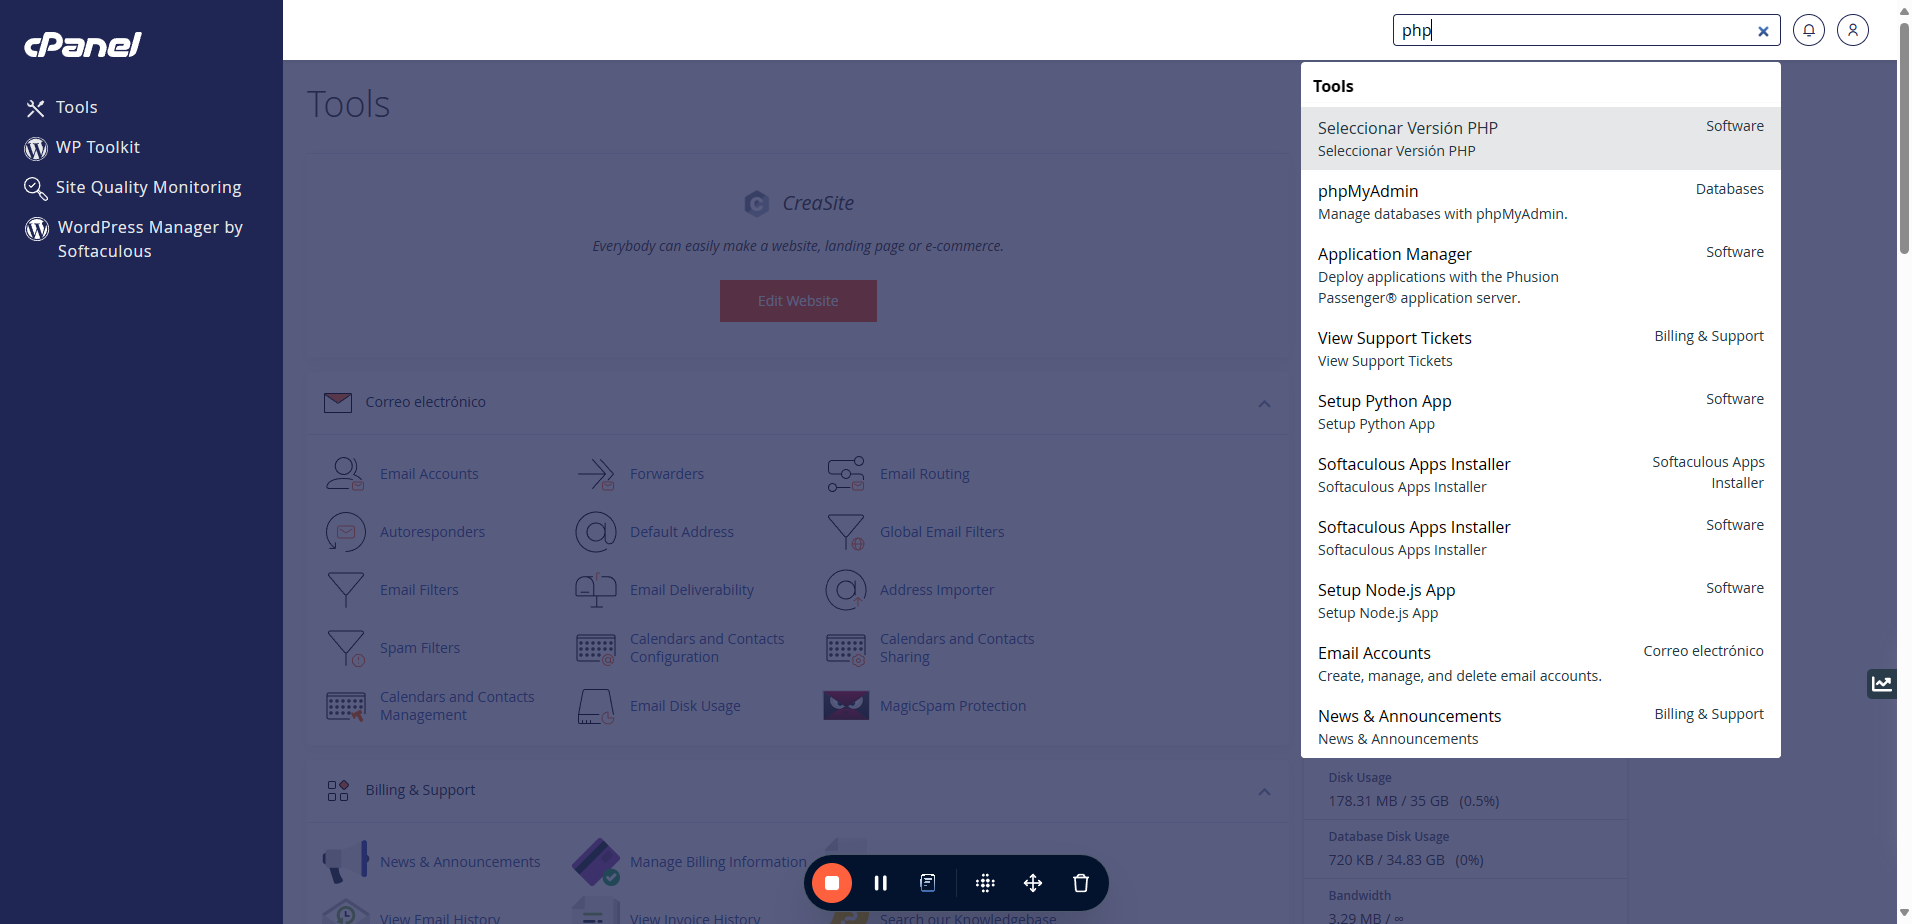Click the Global Email Filters icon
Screen dimensions: 1912x924
846,532
